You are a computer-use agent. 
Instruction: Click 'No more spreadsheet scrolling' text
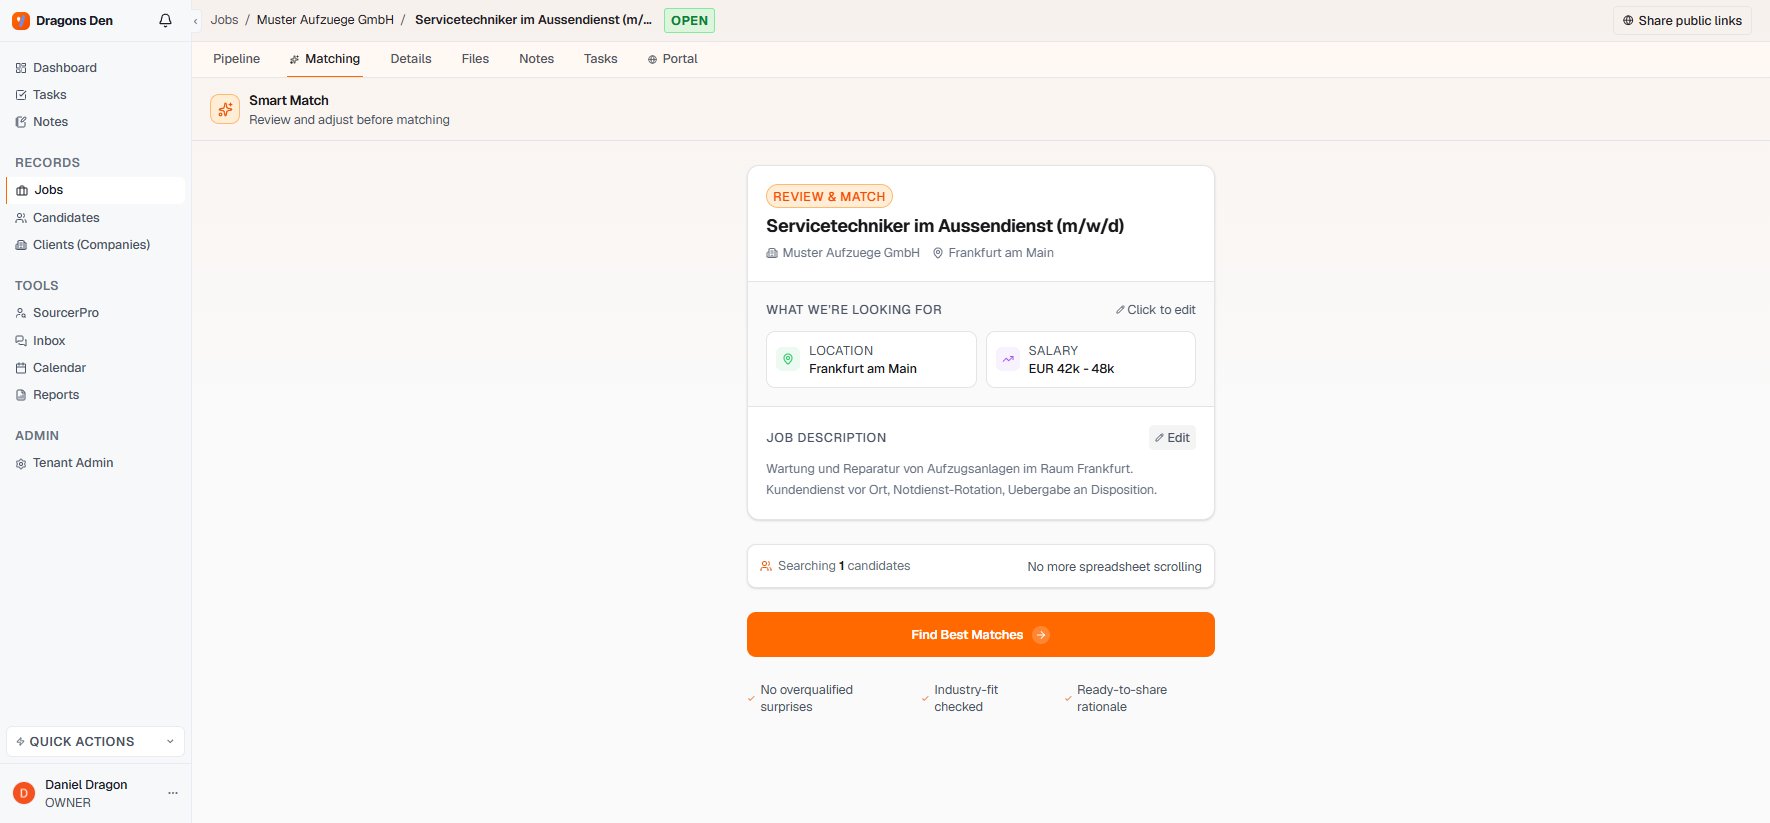[x=1114, y=567]
